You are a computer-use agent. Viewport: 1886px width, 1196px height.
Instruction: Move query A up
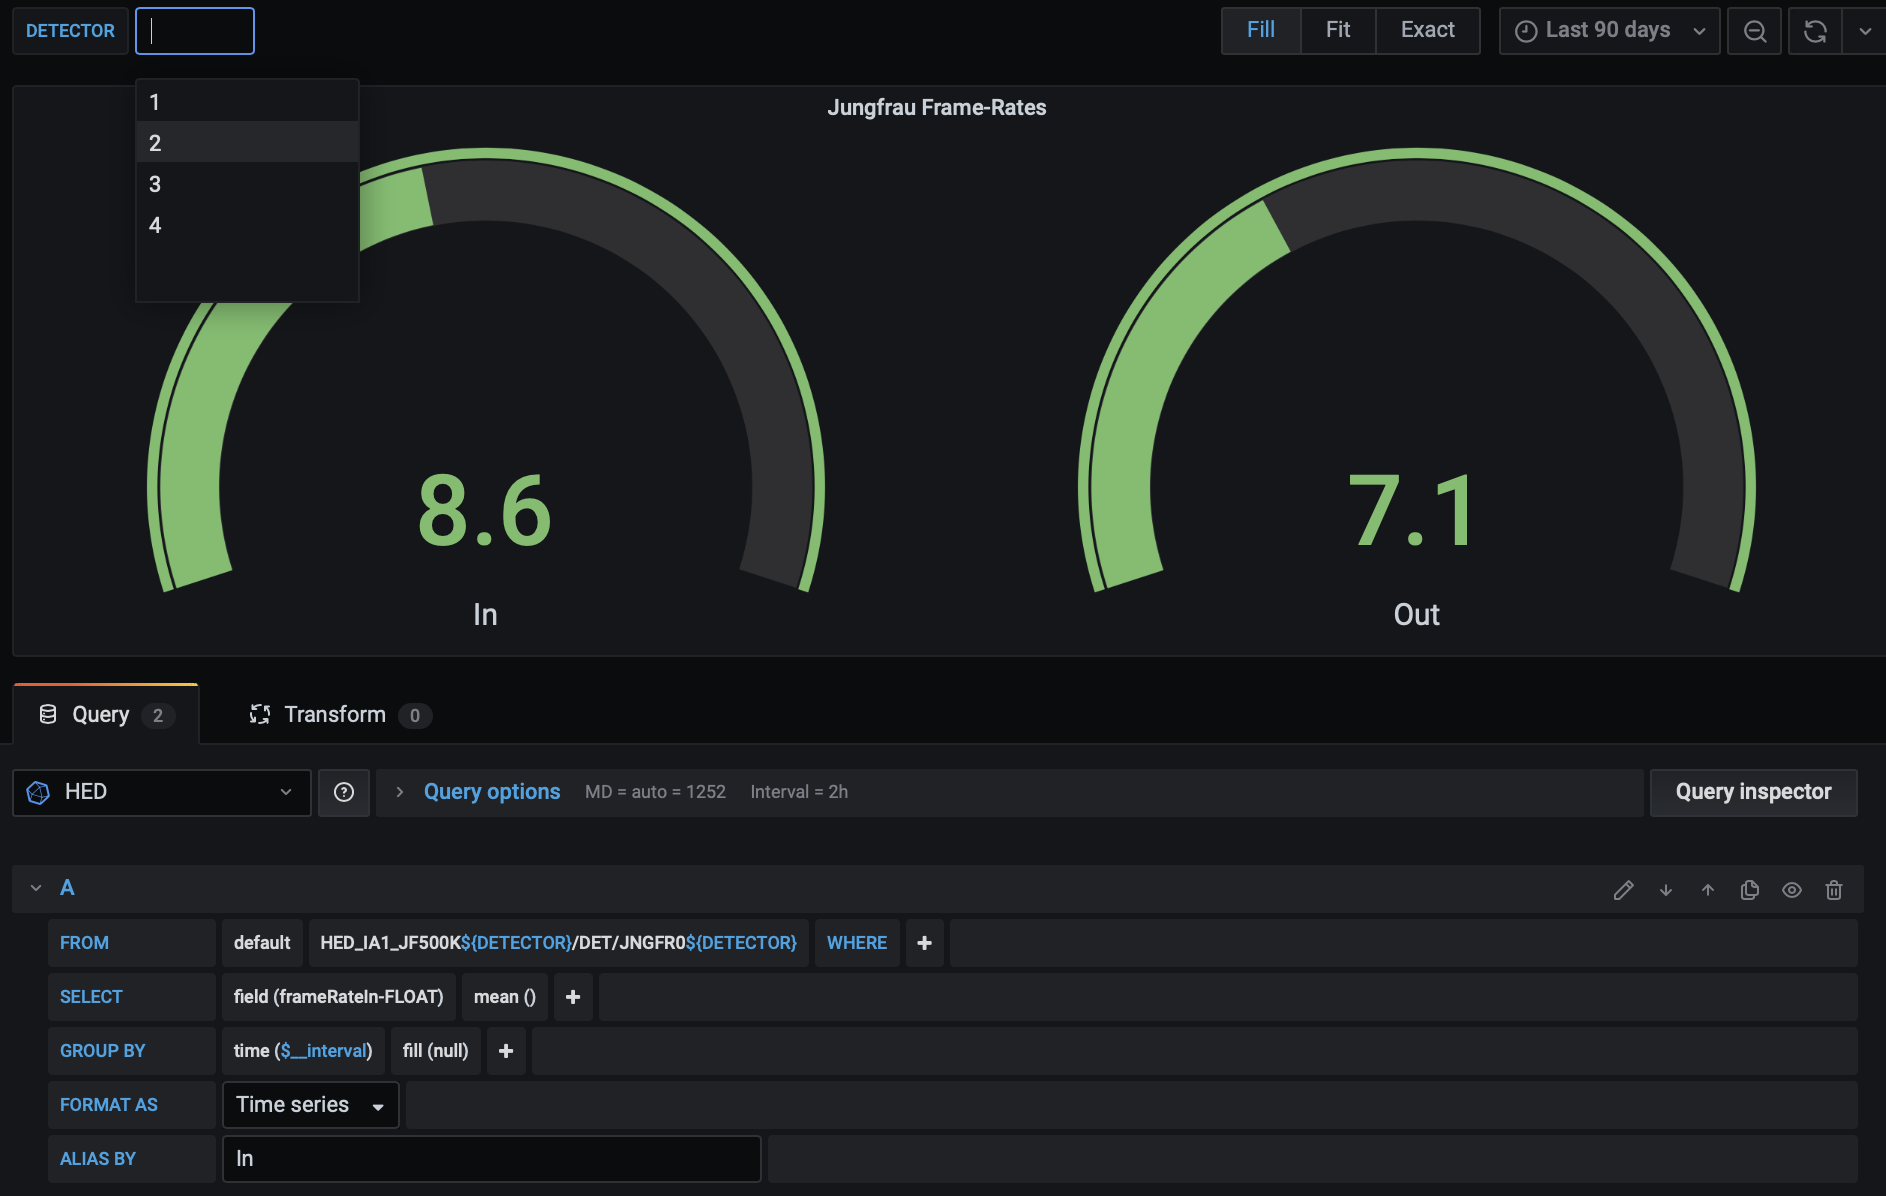pos(1708,890)
